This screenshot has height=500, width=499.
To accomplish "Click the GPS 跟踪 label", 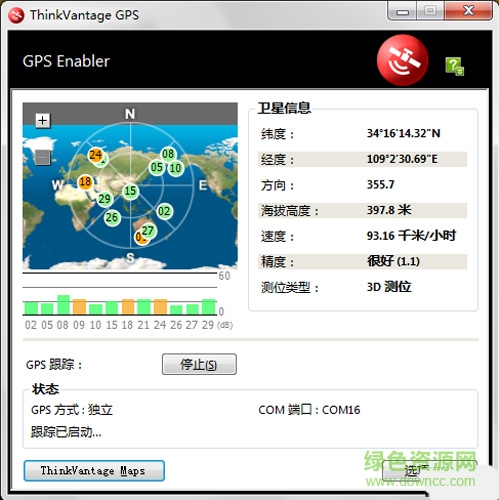I will [x=54, y=365].
